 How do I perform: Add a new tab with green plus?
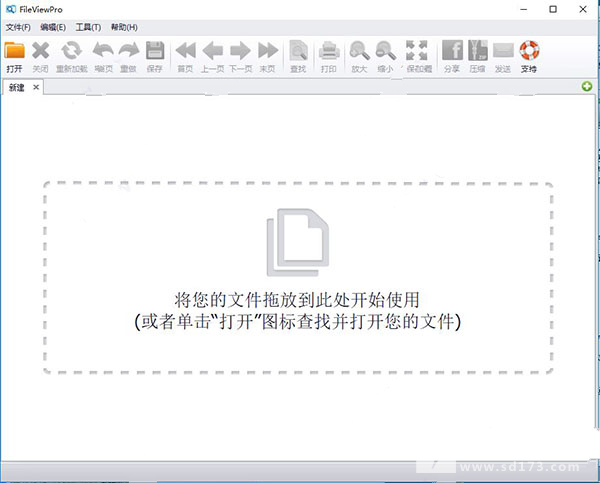coord(587,86)
